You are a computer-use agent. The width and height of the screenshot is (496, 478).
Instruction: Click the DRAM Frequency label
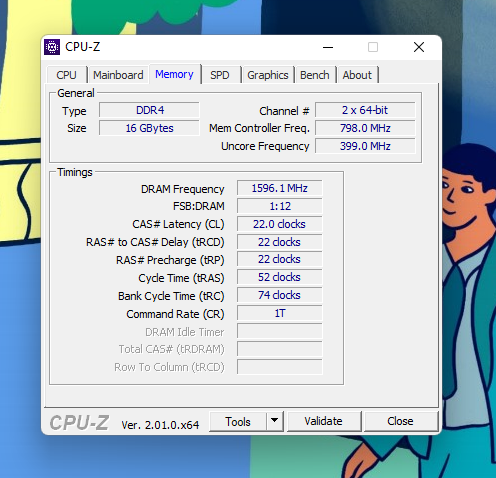182,189
